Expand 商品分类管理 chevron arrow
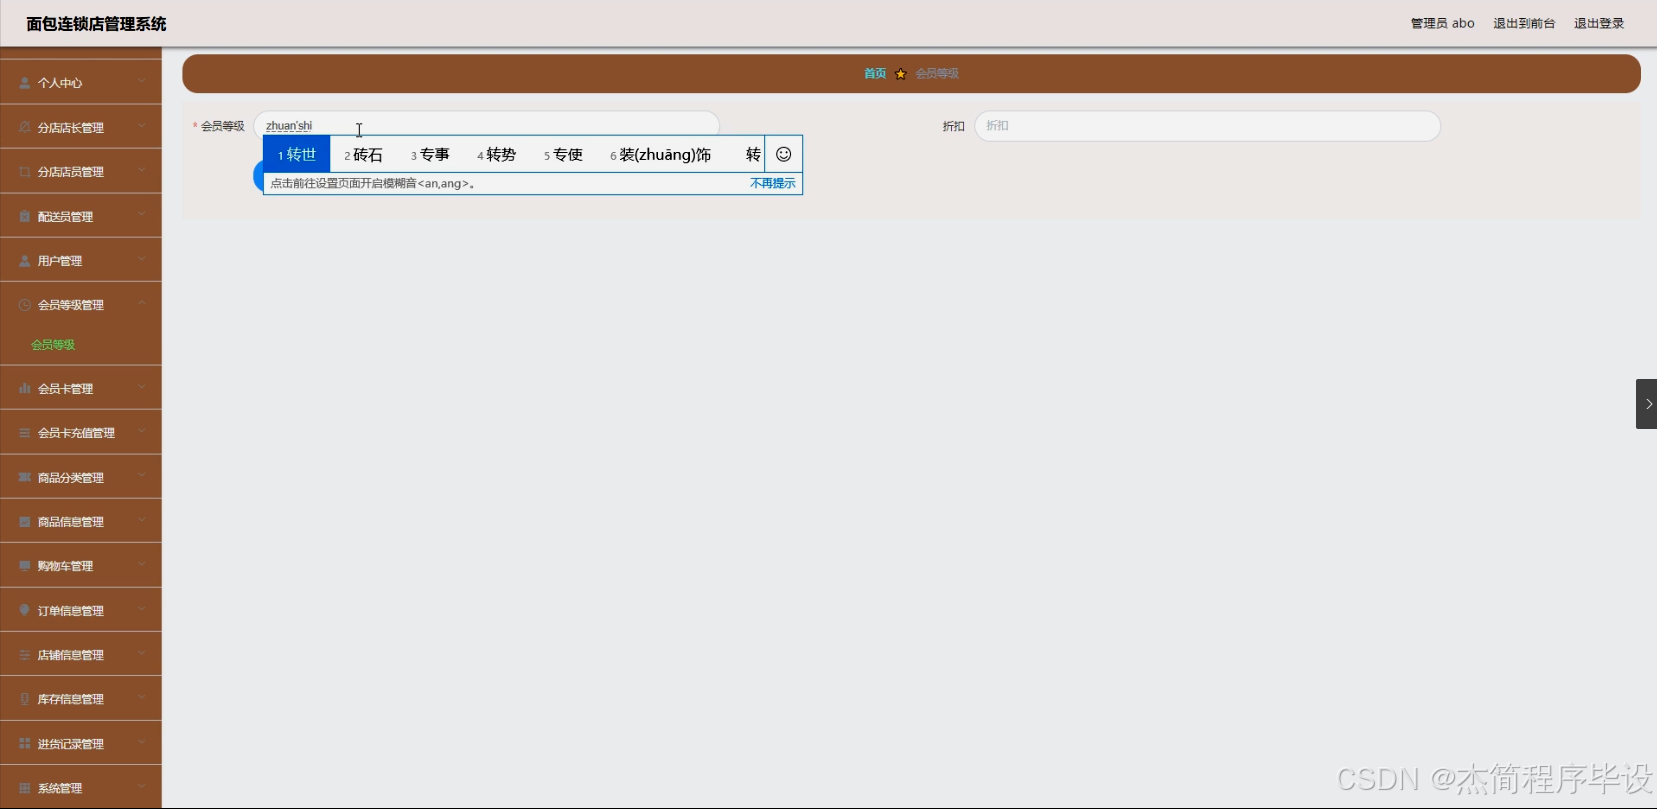Viewport: 1657px width, 809px height. [x=142, y=476]
